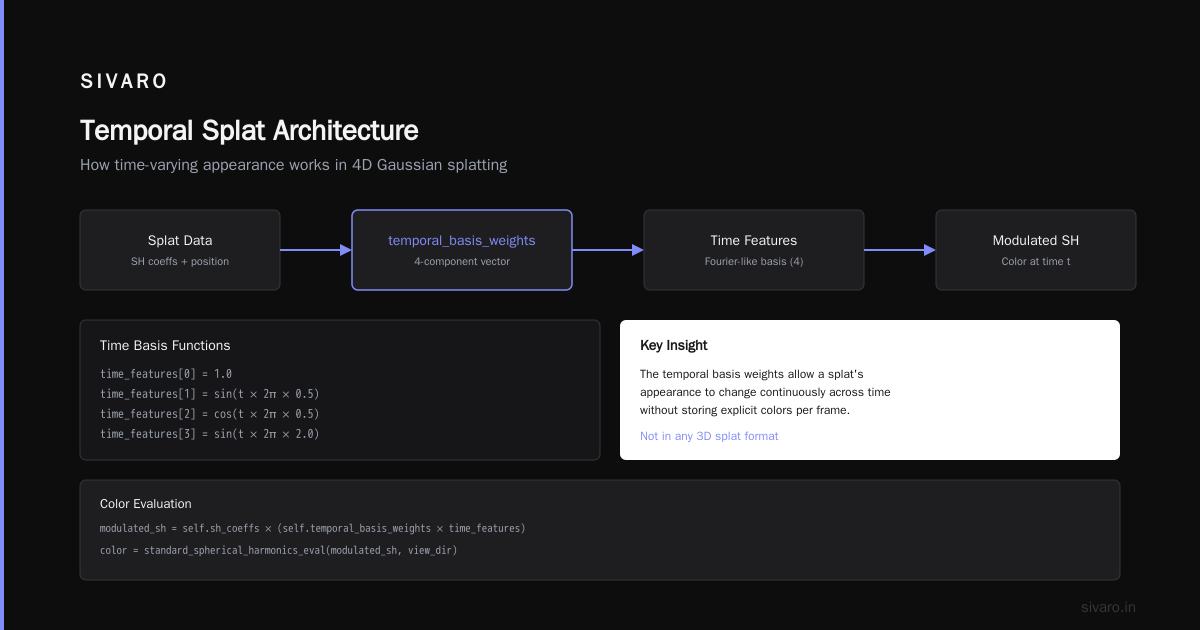Click the Key Insight card heading
The height and width of the screenshot is (630, 1200).
click(674, 345)
